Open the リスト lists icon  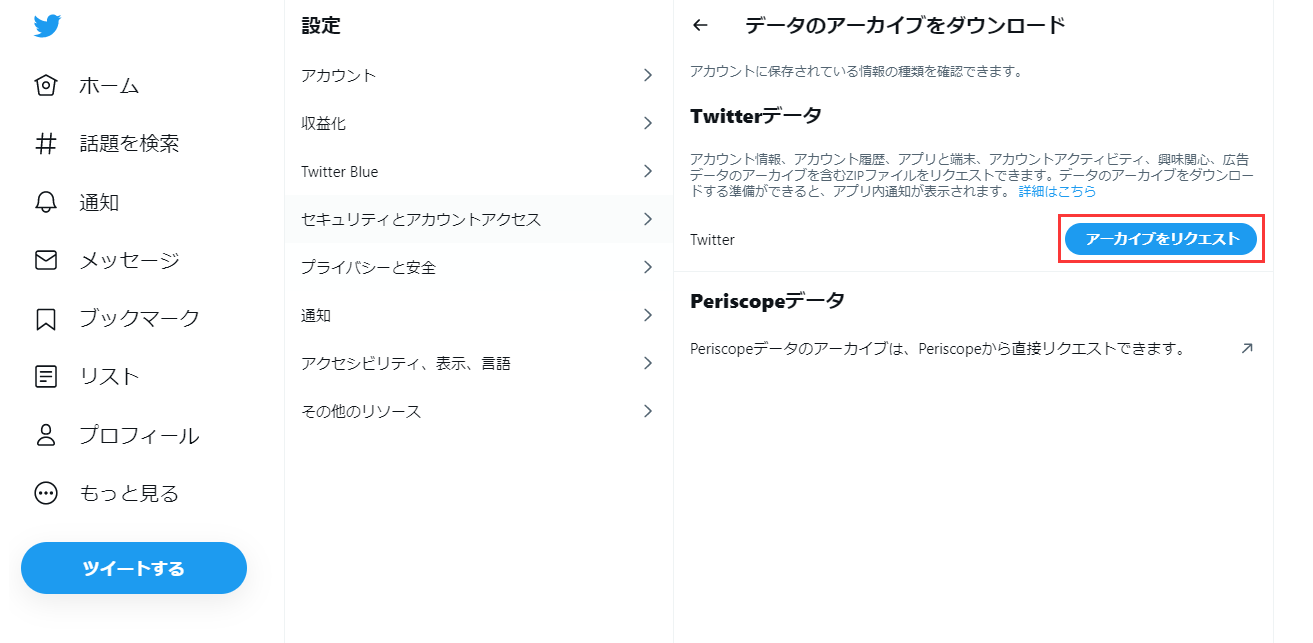[46, 376]
